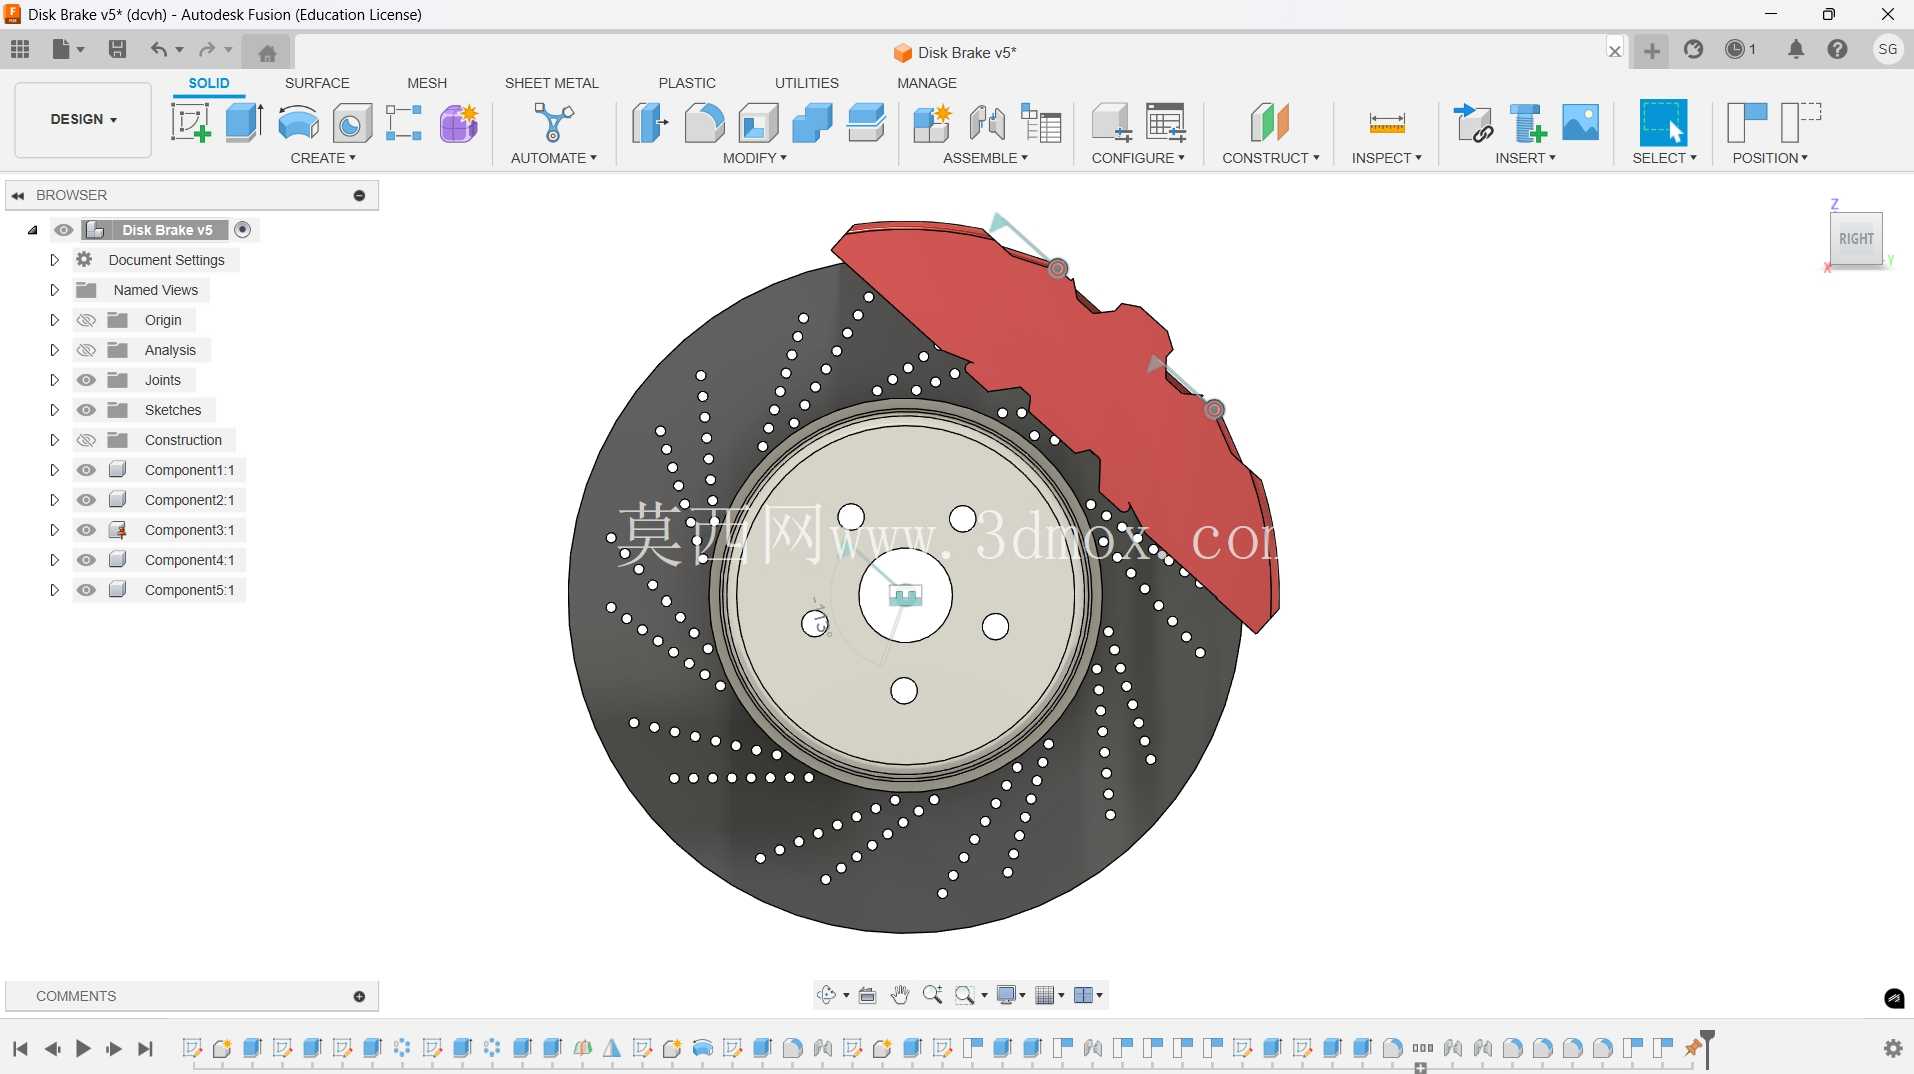Screen dimensions: 1914x1074
Task: Select the Measure tool
Action: coord(1387,123)
